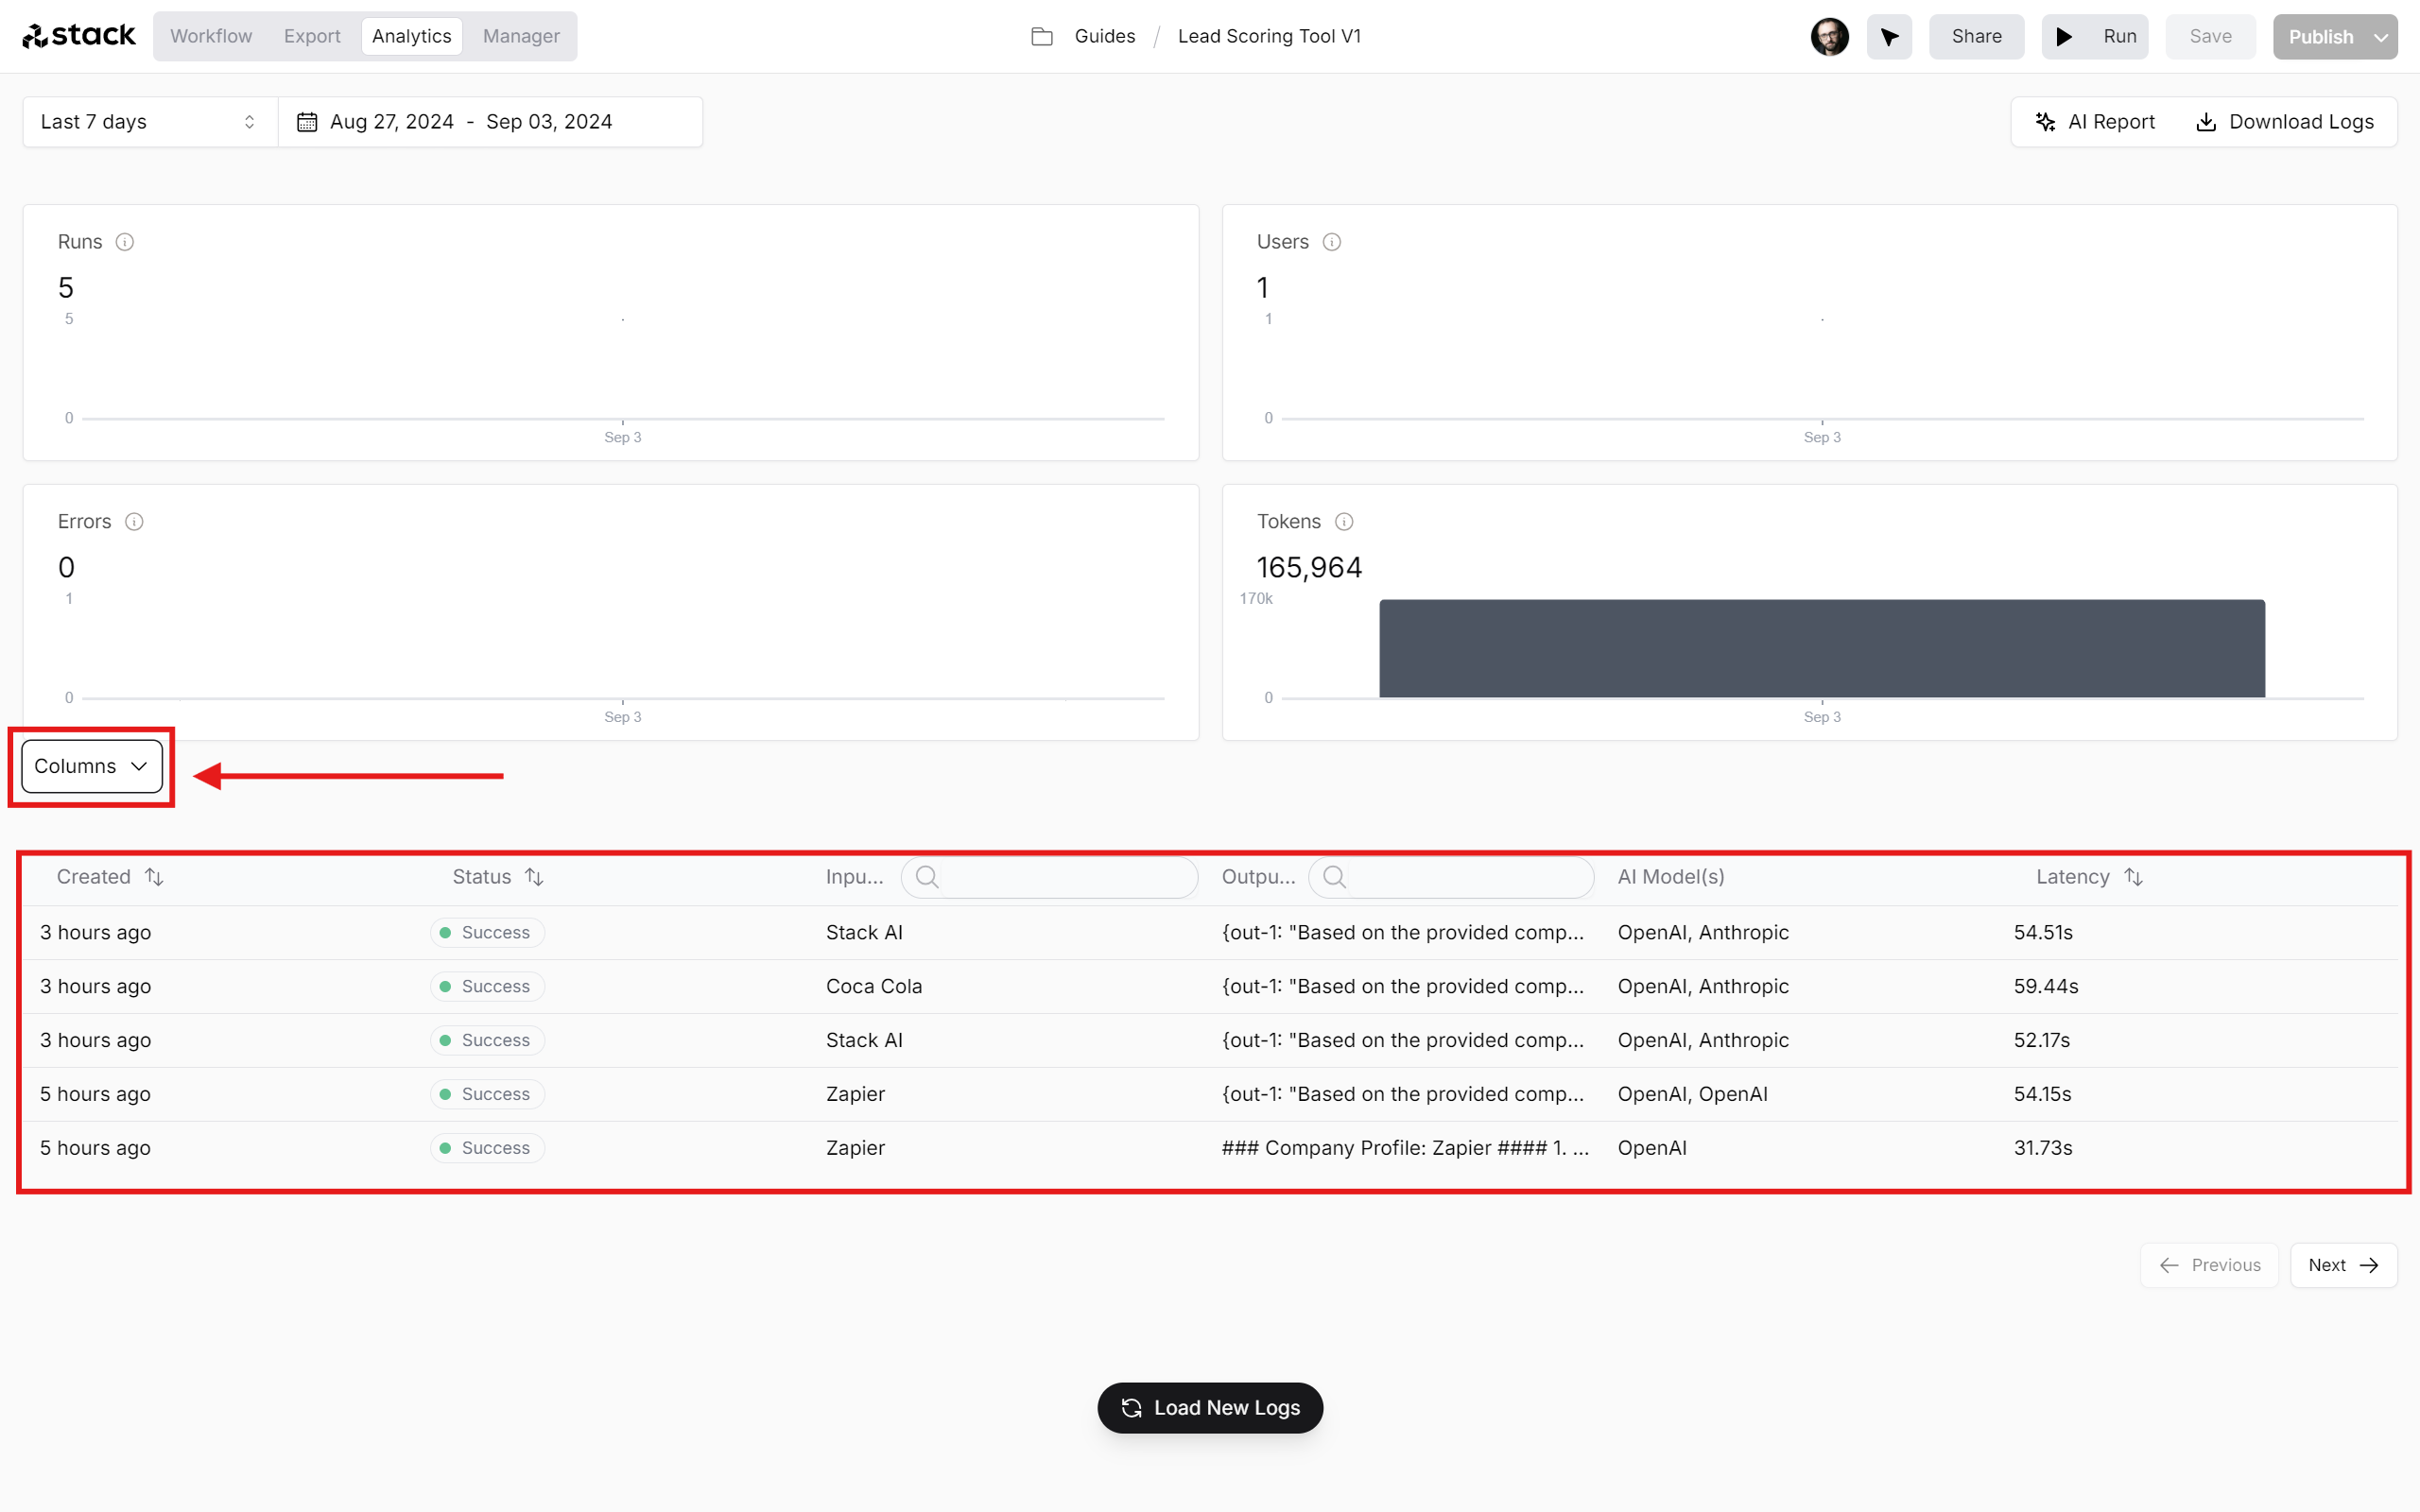
Task: Switch to the Manager tab
Action: [521, 36]
